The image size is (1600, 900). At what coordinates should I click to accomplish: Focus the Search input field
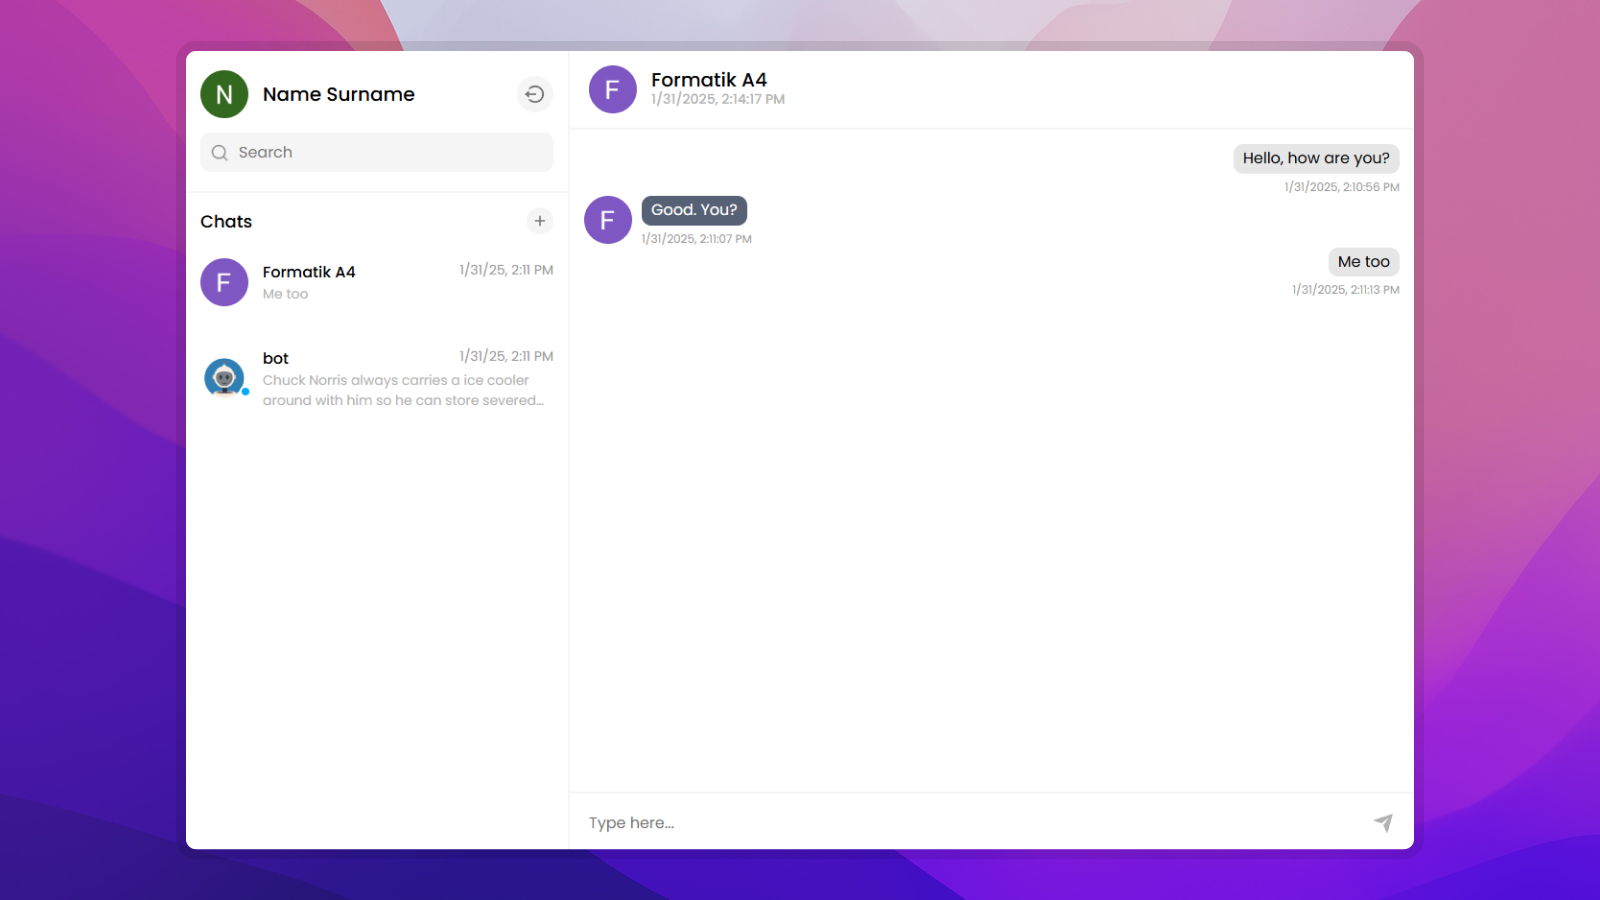click(x=377, y=153)
